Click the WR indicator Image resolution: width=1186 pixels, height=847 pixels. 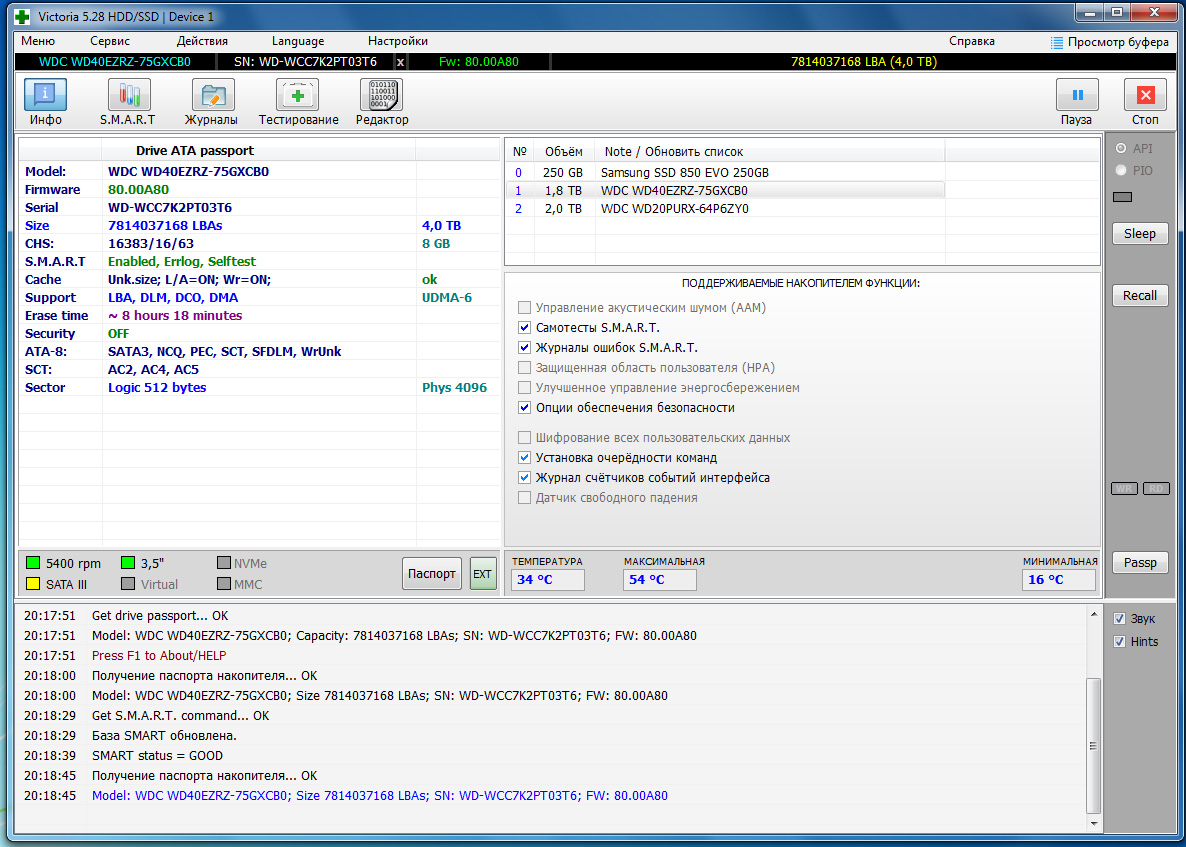point(1124,489)
